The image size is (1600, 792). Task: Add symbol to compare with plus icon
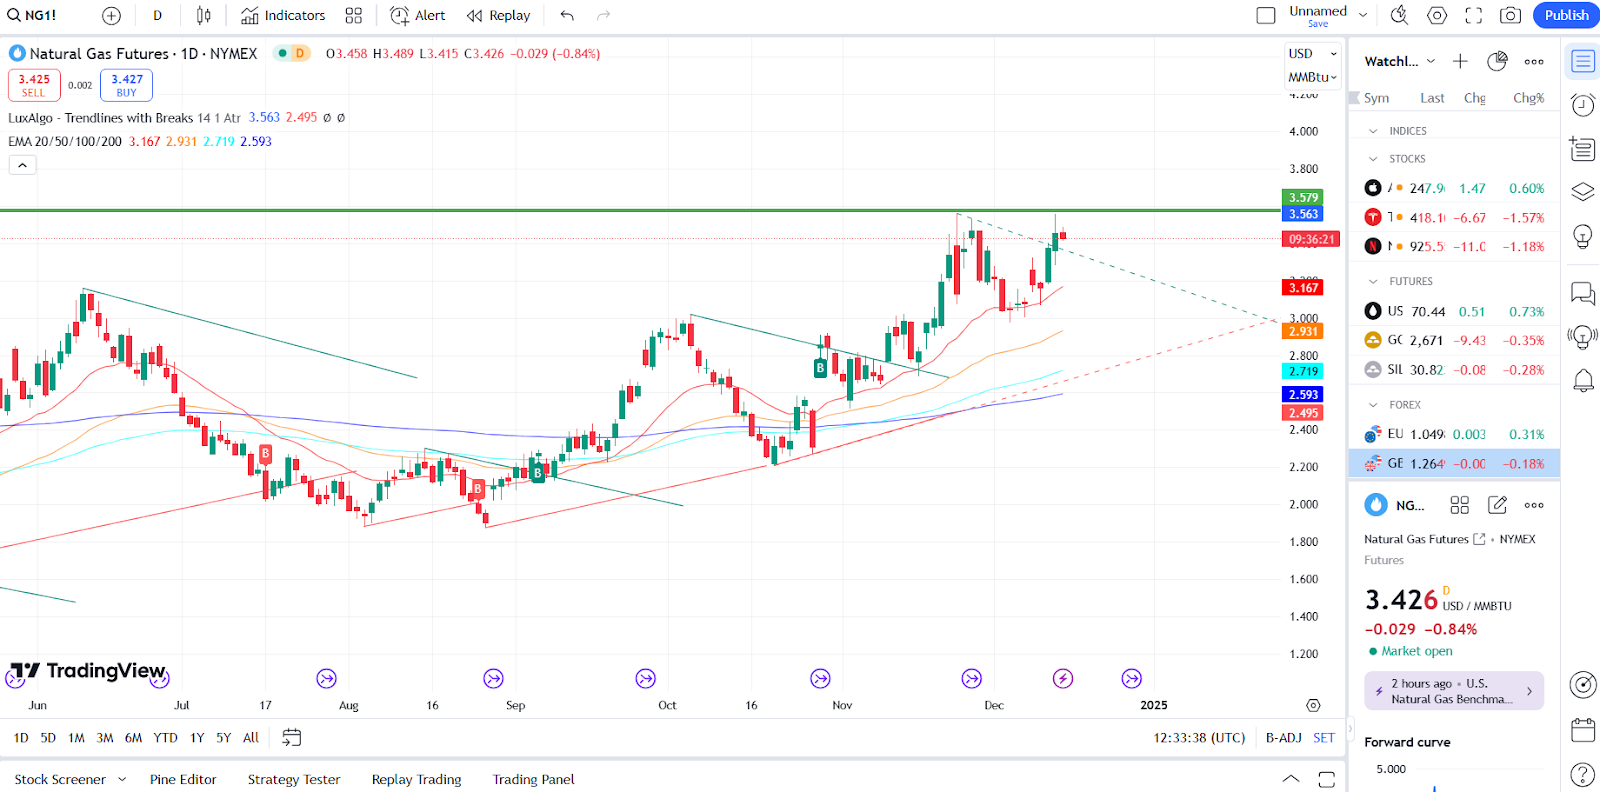[111, 15]
